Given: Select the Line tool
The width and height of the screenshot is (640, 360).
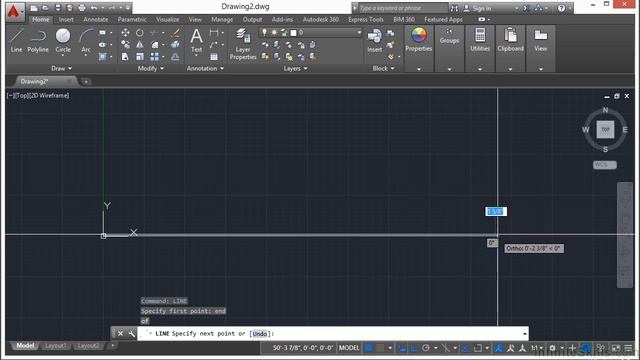Looking at the screenshot, I should [16, 41].
